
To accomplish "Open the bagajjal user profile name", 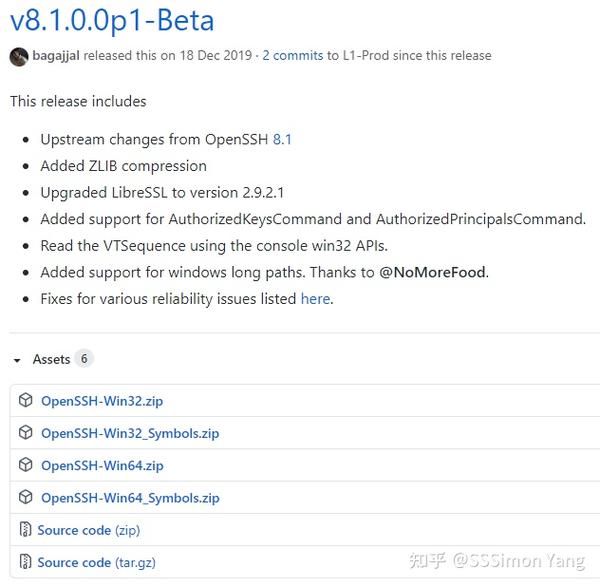I will [56, 55].
